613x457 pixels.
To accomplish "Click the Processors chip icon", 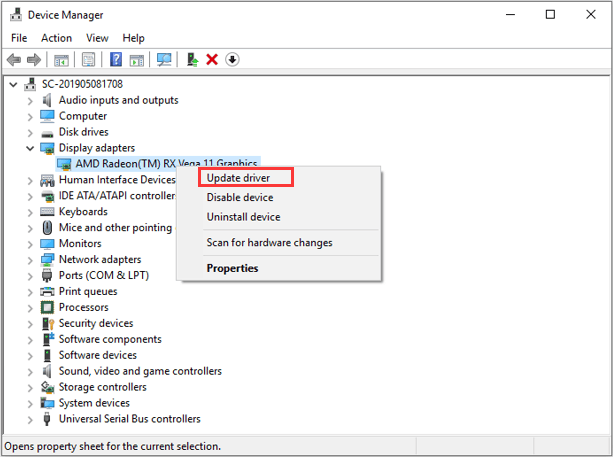I will point(47,307).
